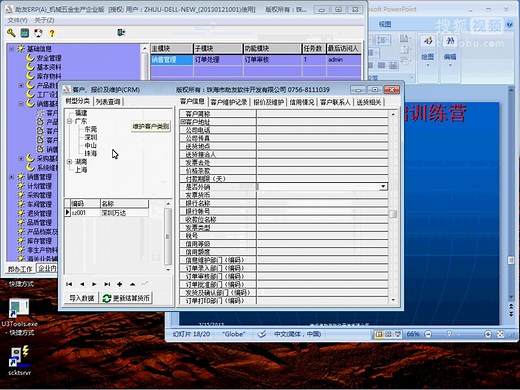Screen dimensions: 520x390
Task: Switch to slide sorter view in PowerPoint
Action: click(x=388, y=334)
